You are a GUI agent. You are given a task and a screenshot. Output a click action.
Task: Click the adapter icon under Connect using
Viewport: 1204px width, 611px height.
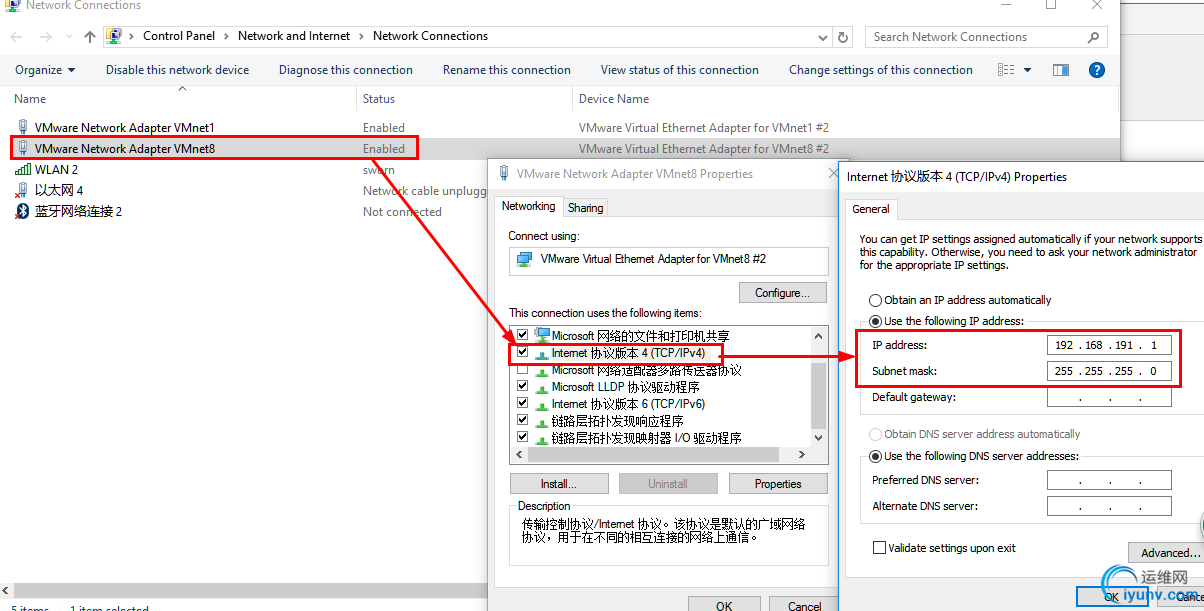[524, 259]
